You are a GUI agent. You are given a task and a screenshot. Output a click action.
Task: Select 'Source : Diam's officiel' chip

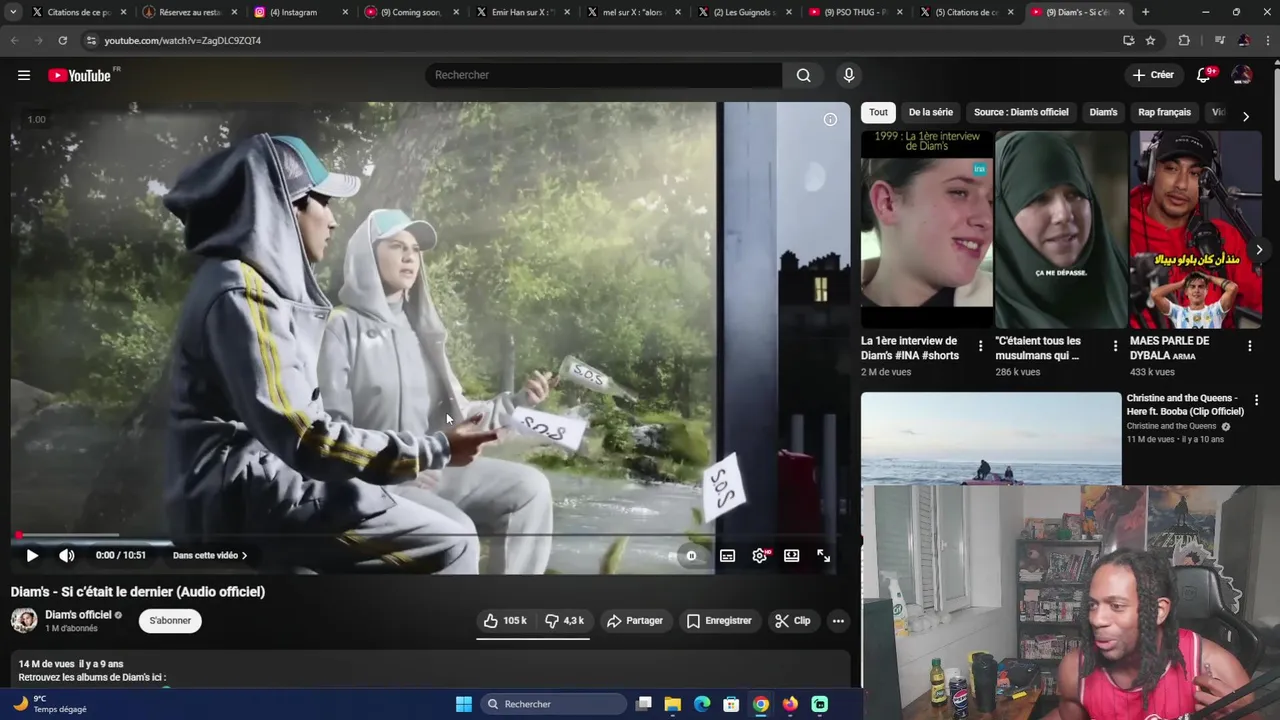coord(1021,112)
